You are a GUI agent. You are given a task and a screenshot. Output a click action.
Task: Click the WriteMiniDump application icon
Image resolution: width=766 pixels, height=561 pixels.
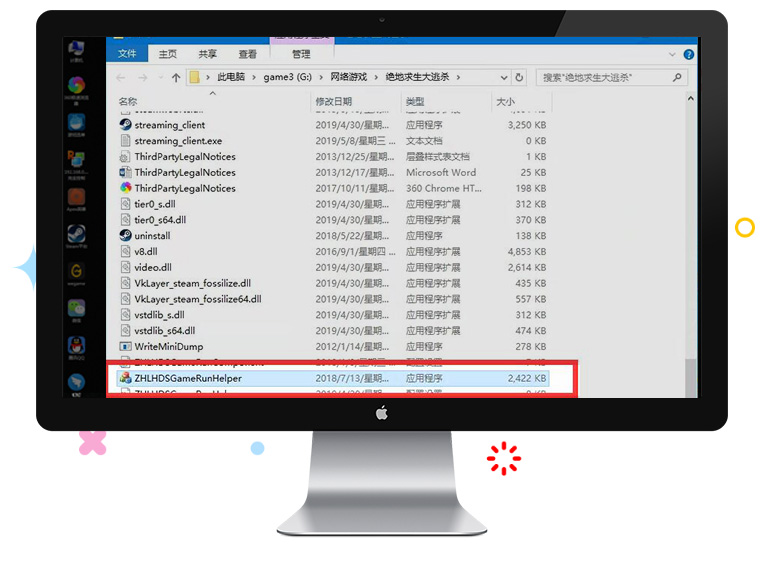point(126,346)
